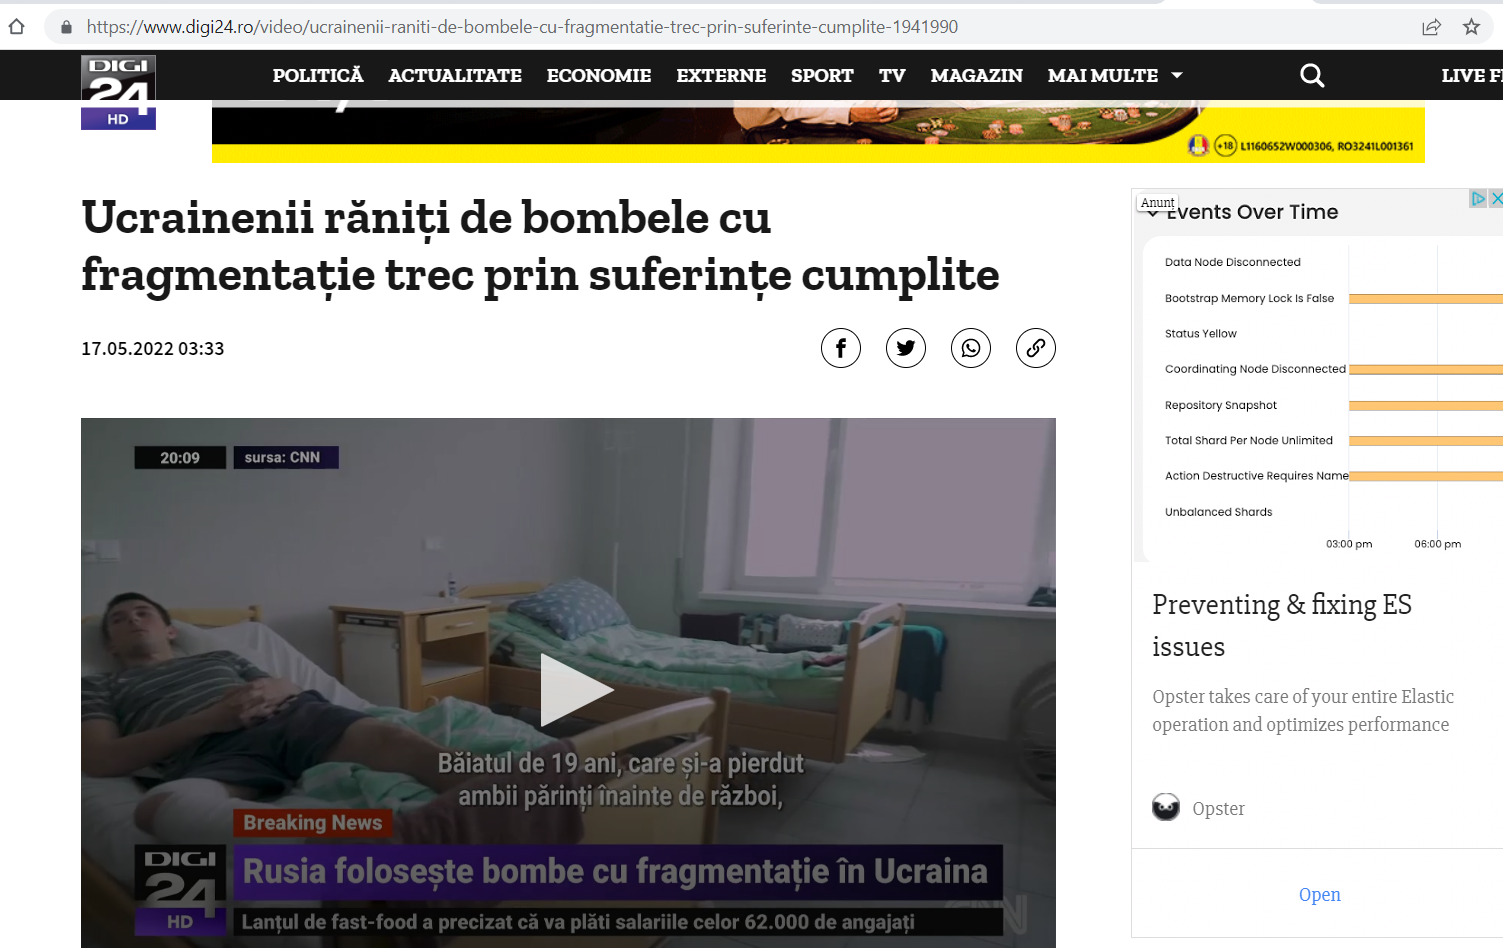Select the EXTERNE menu item
This screenshot has height=948, width=1503.
[721, 75]
